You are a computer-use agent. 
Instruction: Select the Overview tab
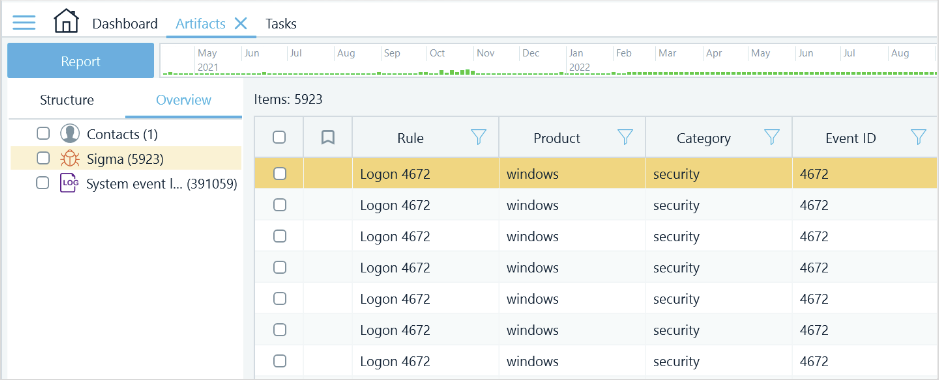183,100
